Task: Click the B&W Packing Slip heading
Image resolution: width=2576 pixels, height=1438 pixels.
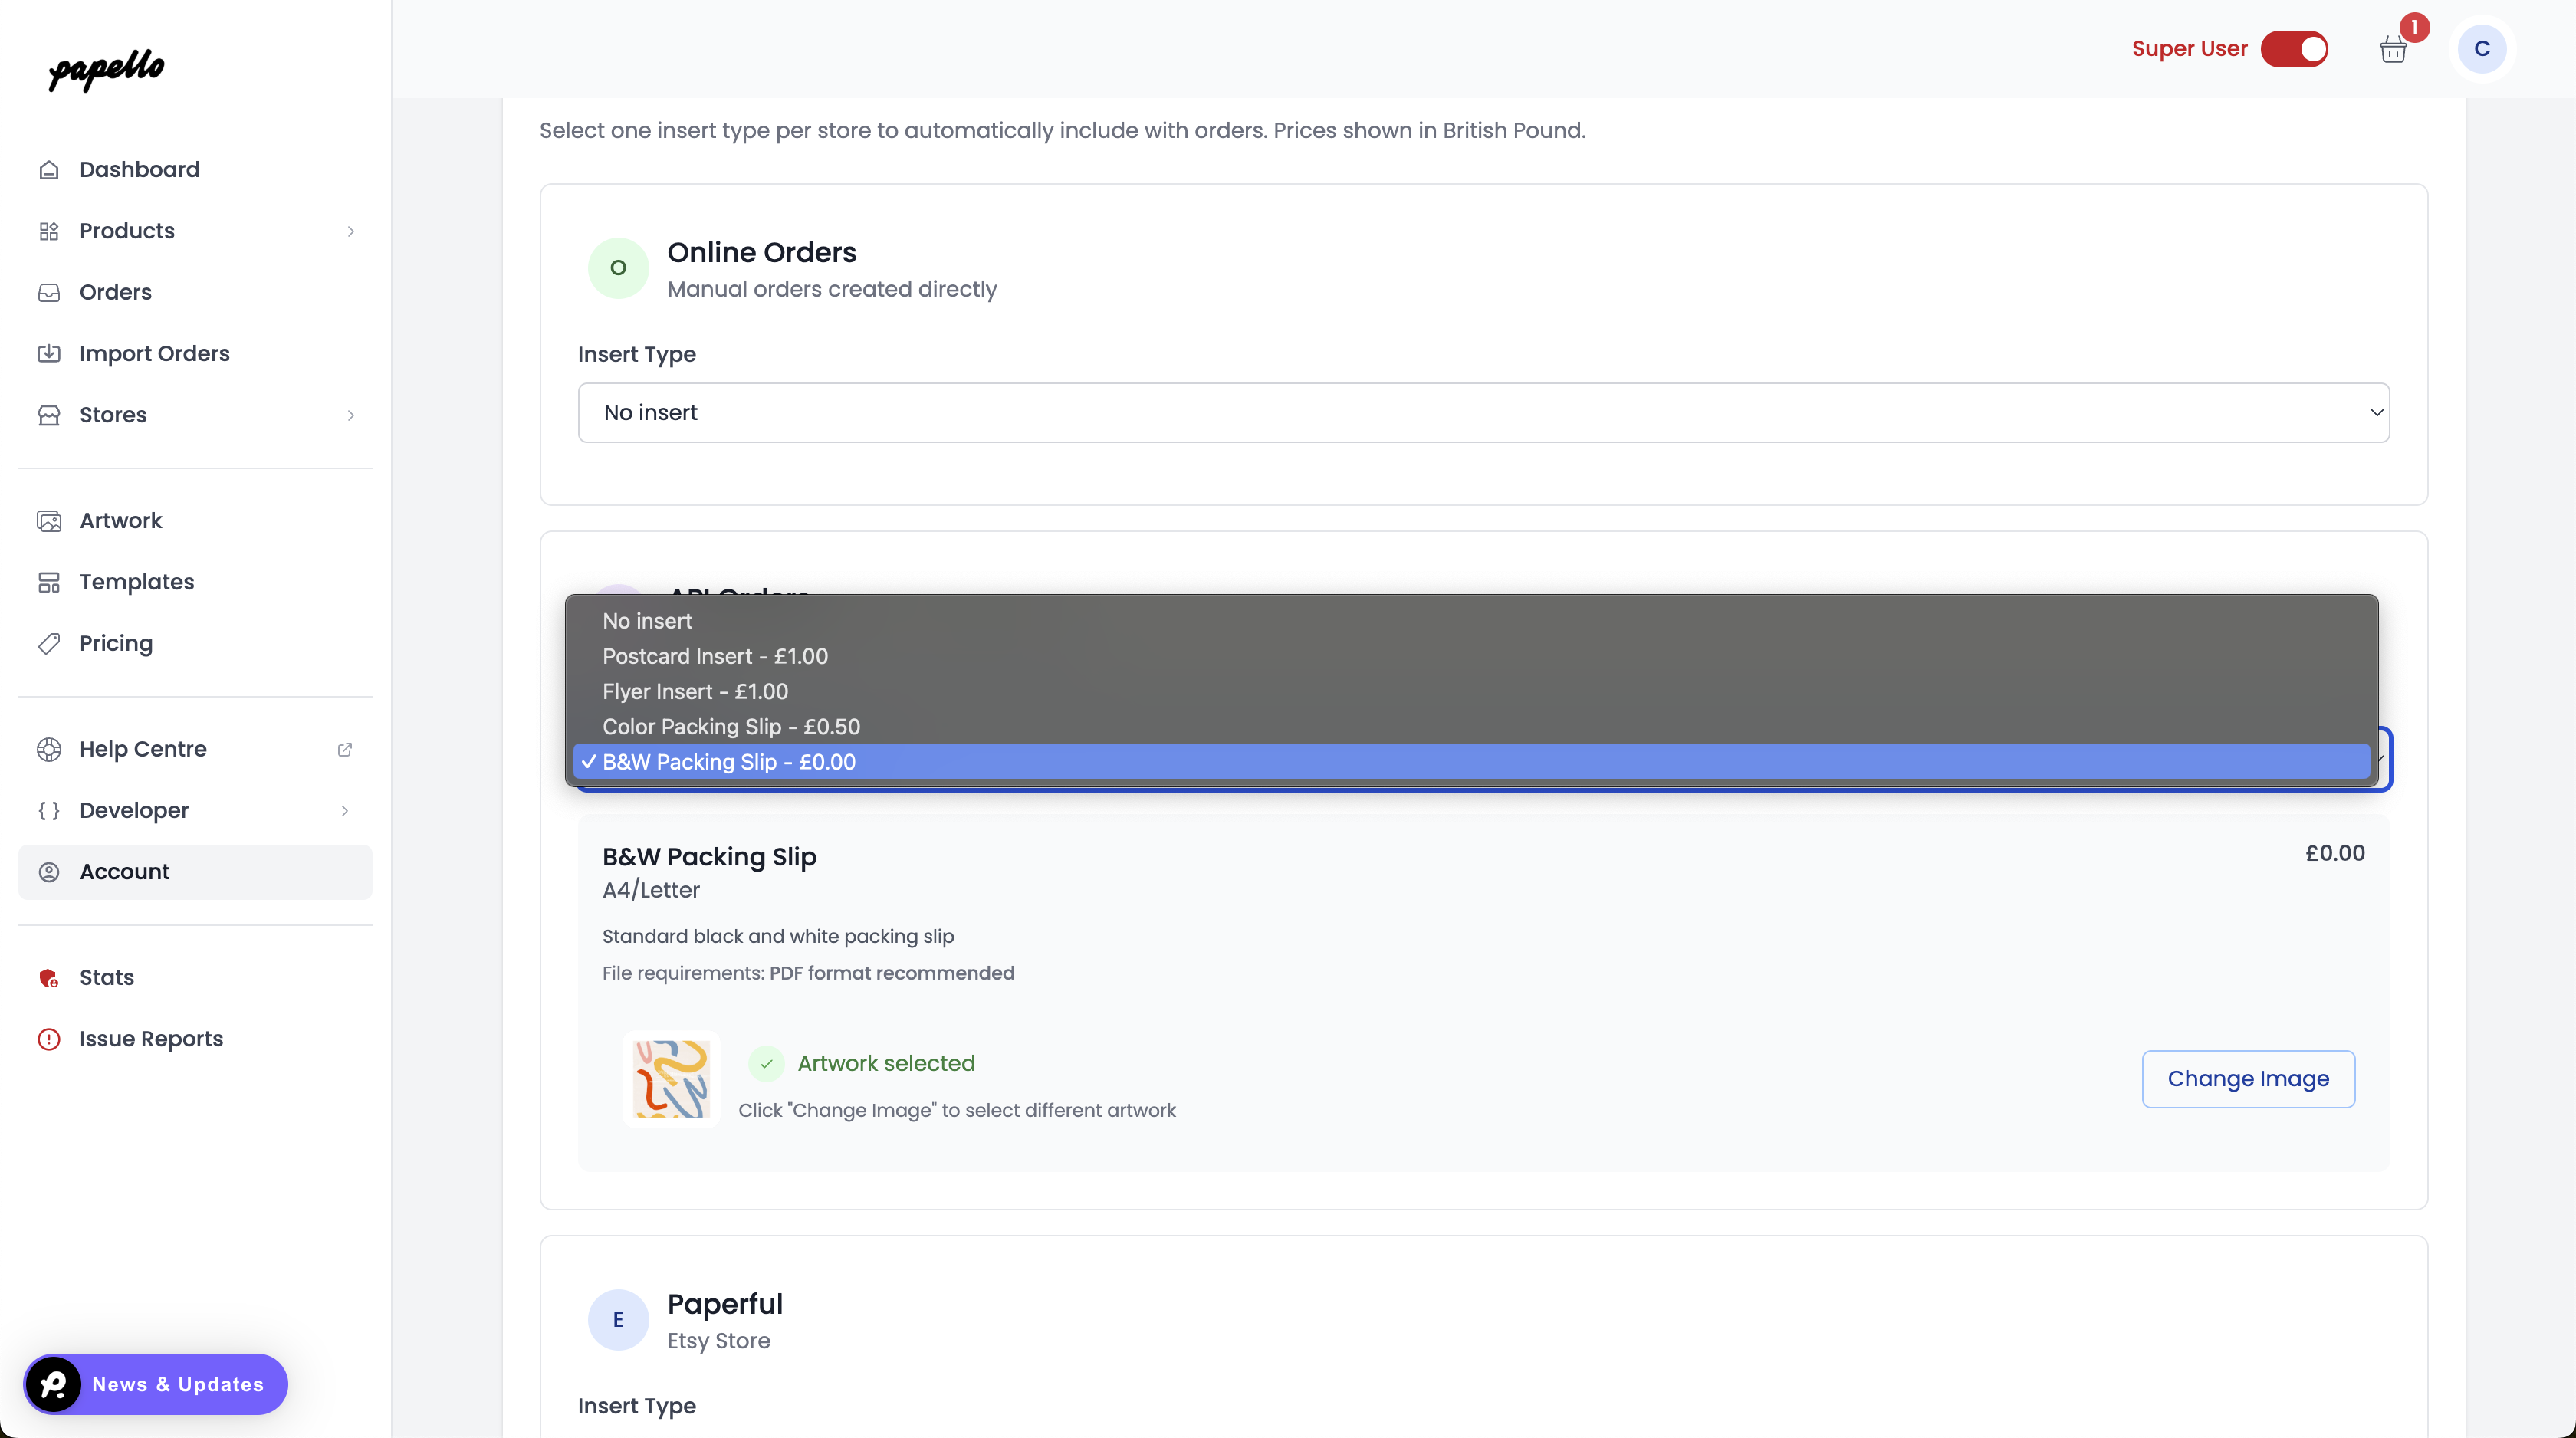Action: pos(709,857)
